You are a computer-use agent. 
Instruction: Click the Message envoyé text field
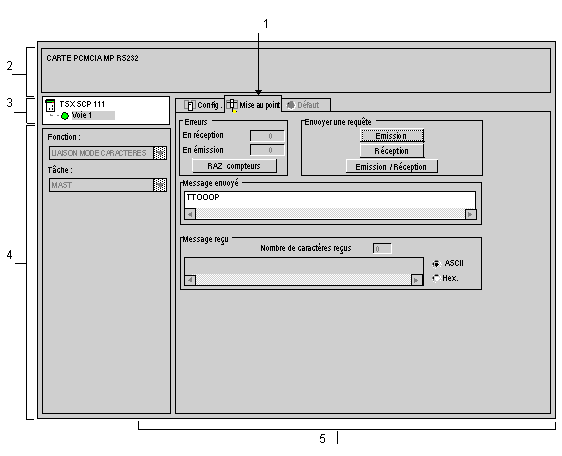click(x=330, y=200)
